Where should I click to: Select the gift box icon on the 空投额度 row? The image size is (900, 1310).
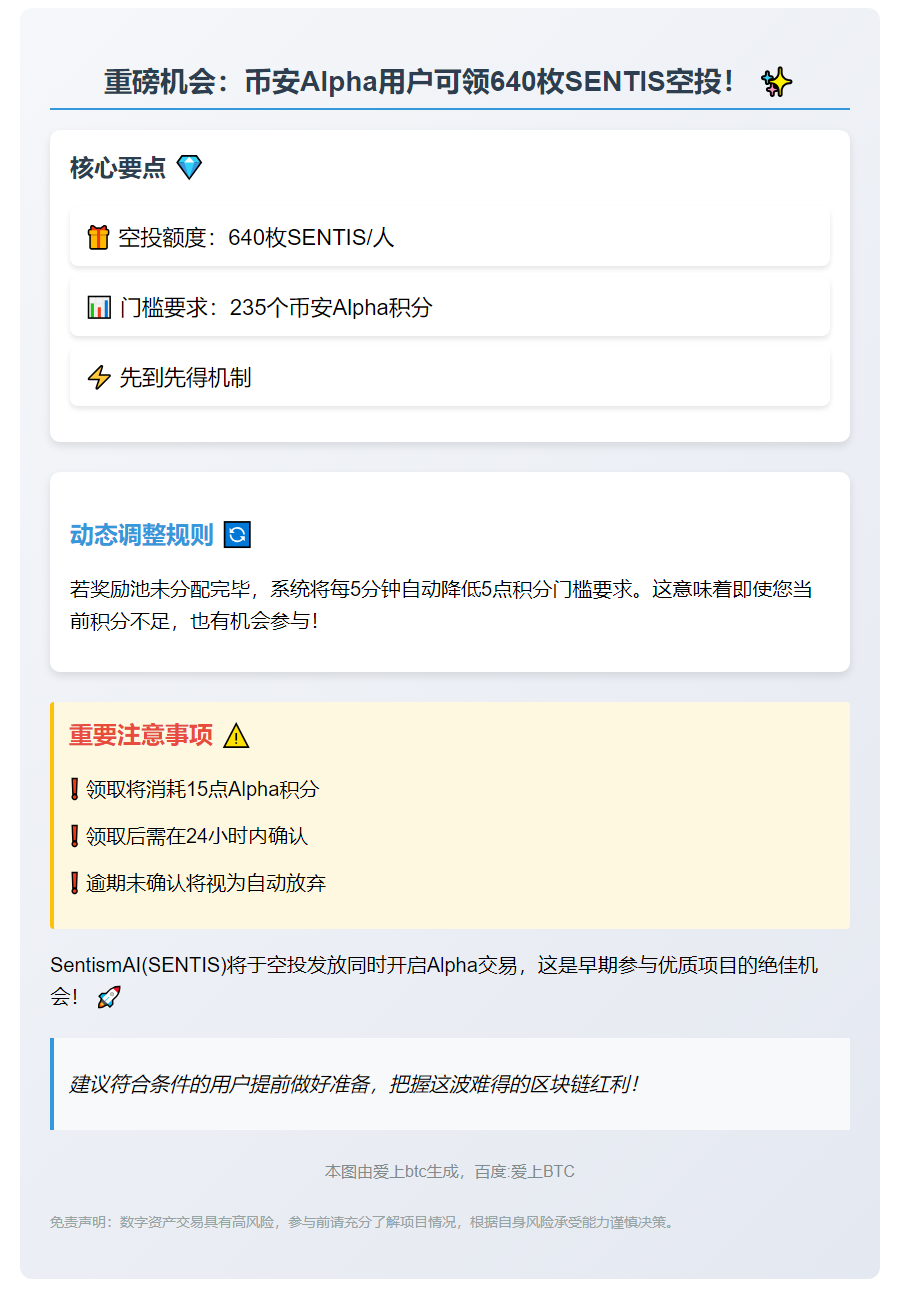(98, 238)
